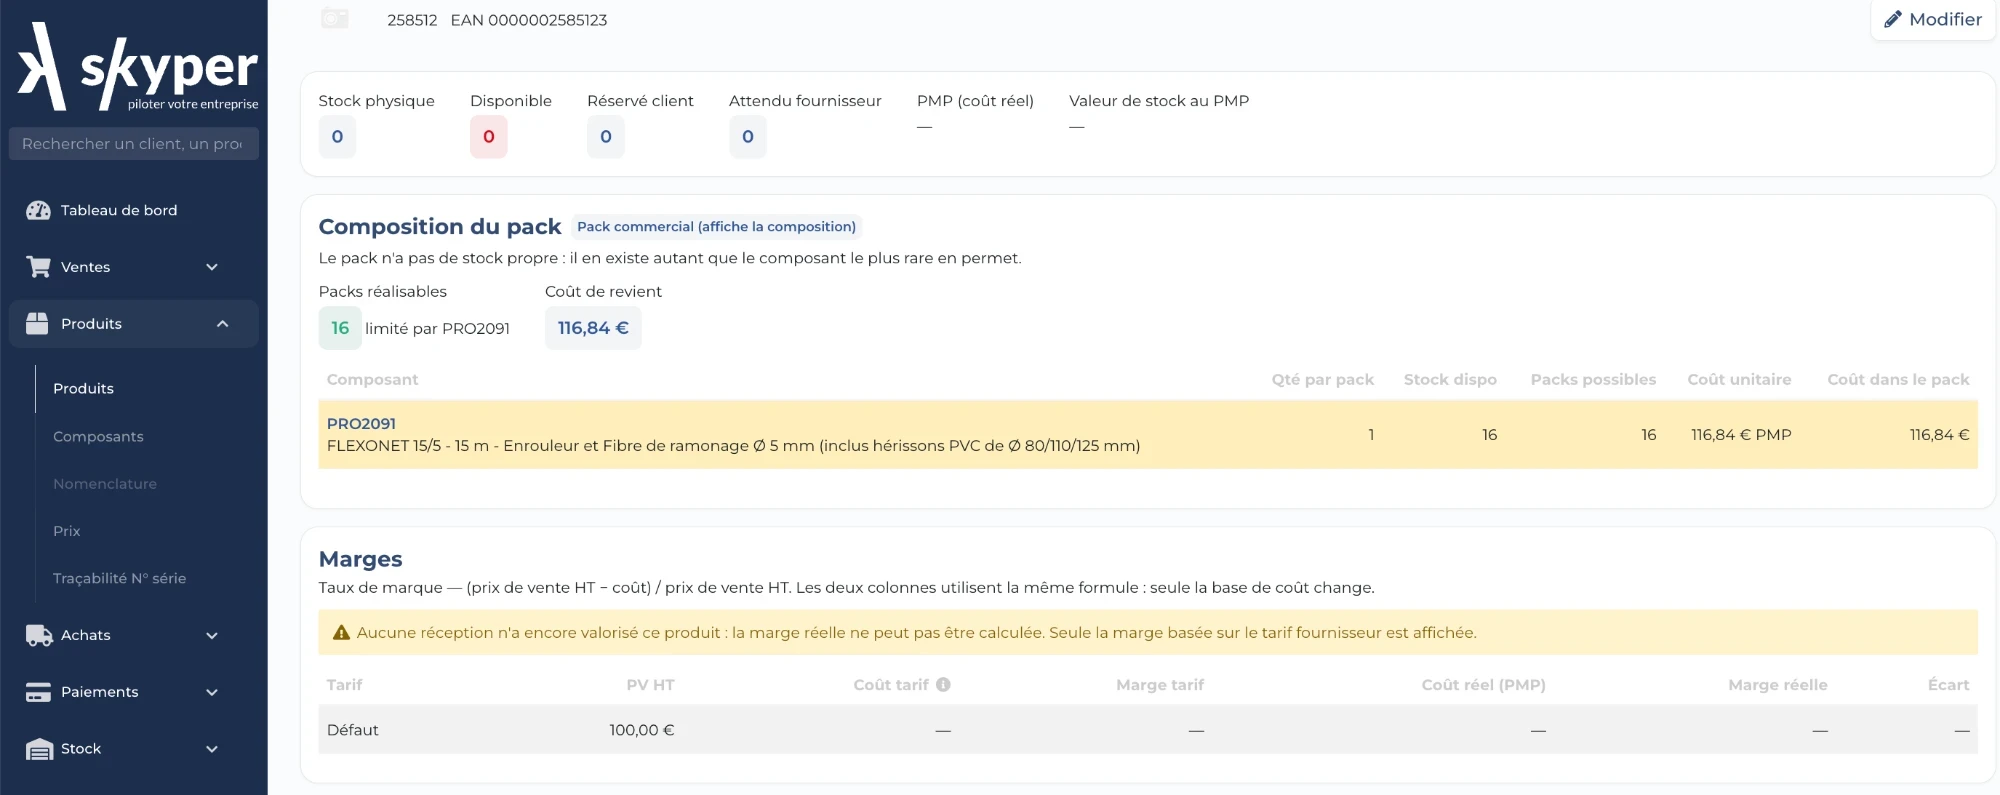Click the Produits box icon
This screenshot has height=795, width=2000.
37,324
